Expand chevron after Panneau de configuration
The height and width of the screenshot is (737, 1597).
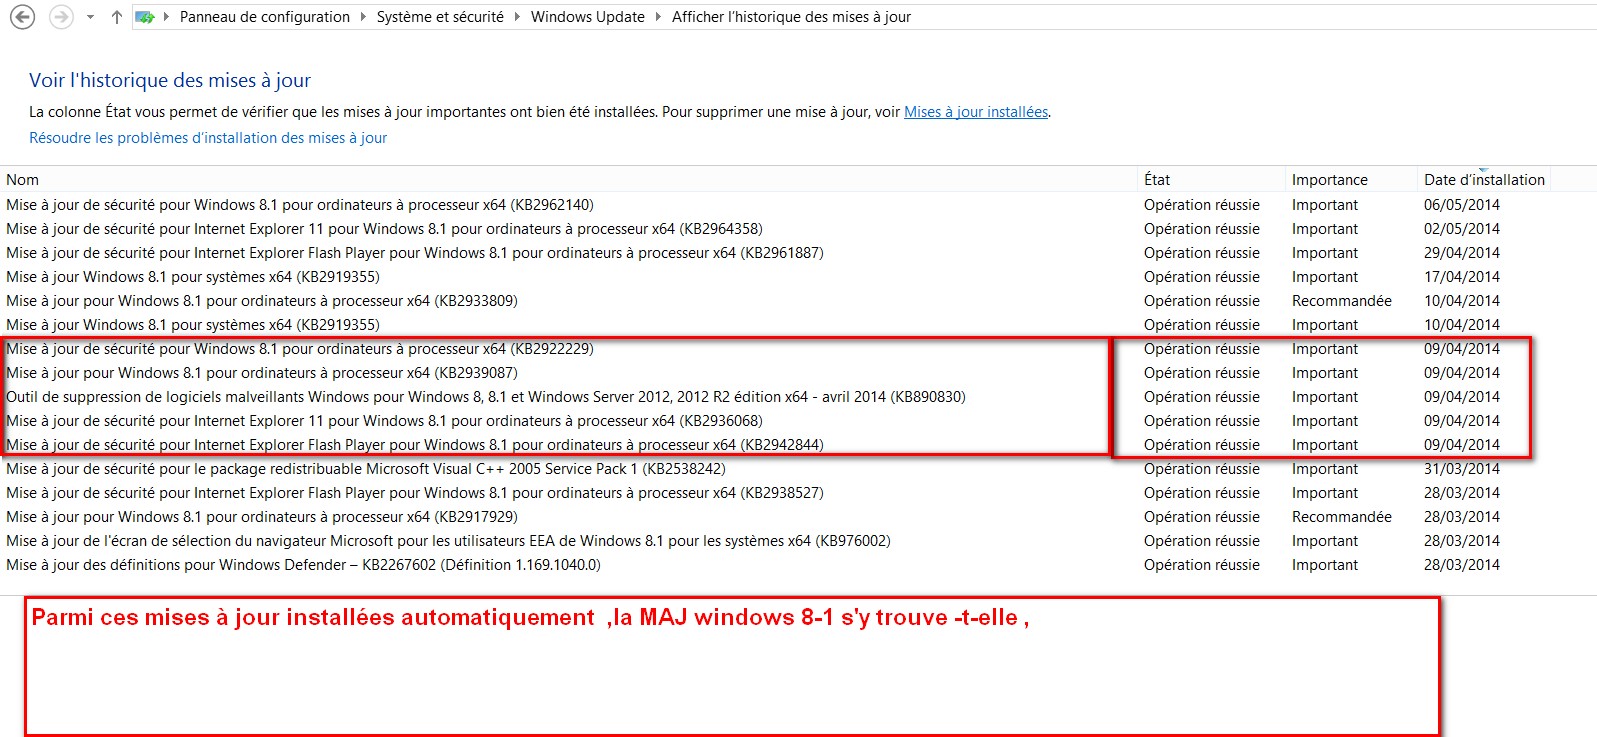(x=363, y=17)
